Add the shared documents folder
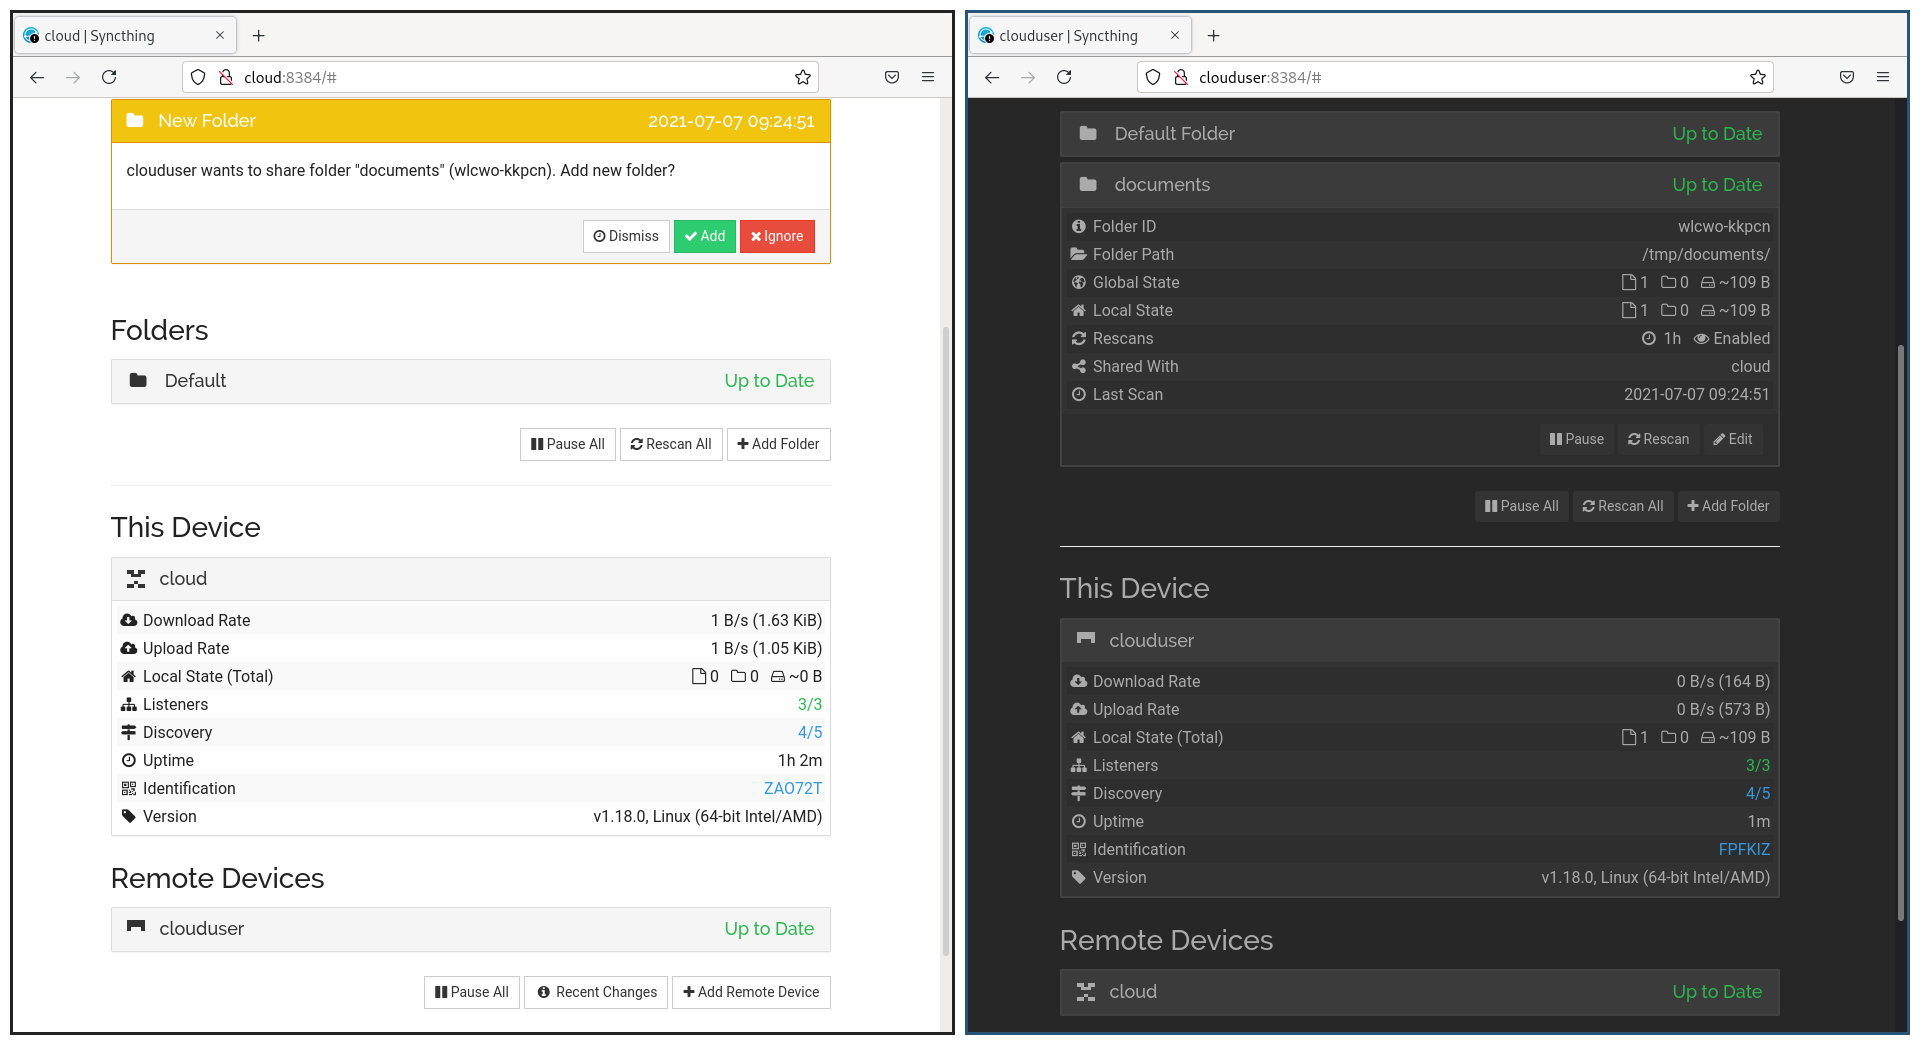 tap(705, 236)
